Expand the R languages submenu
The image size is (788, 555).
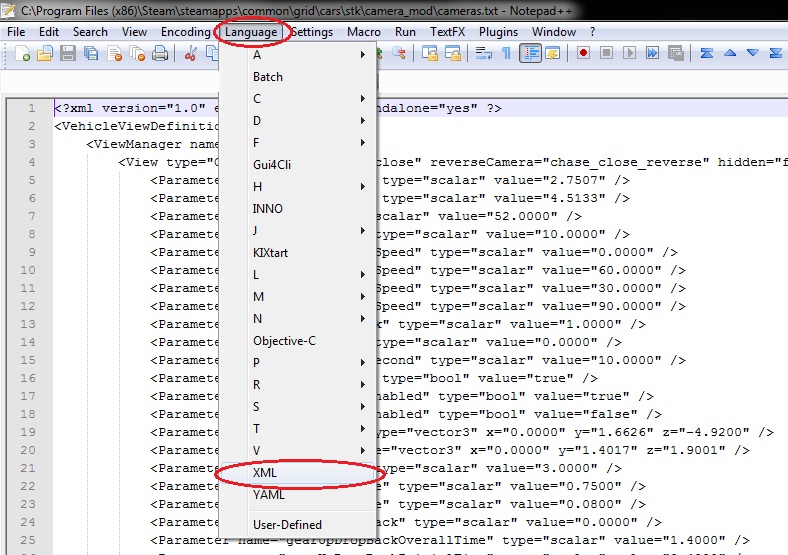(299, 385)
